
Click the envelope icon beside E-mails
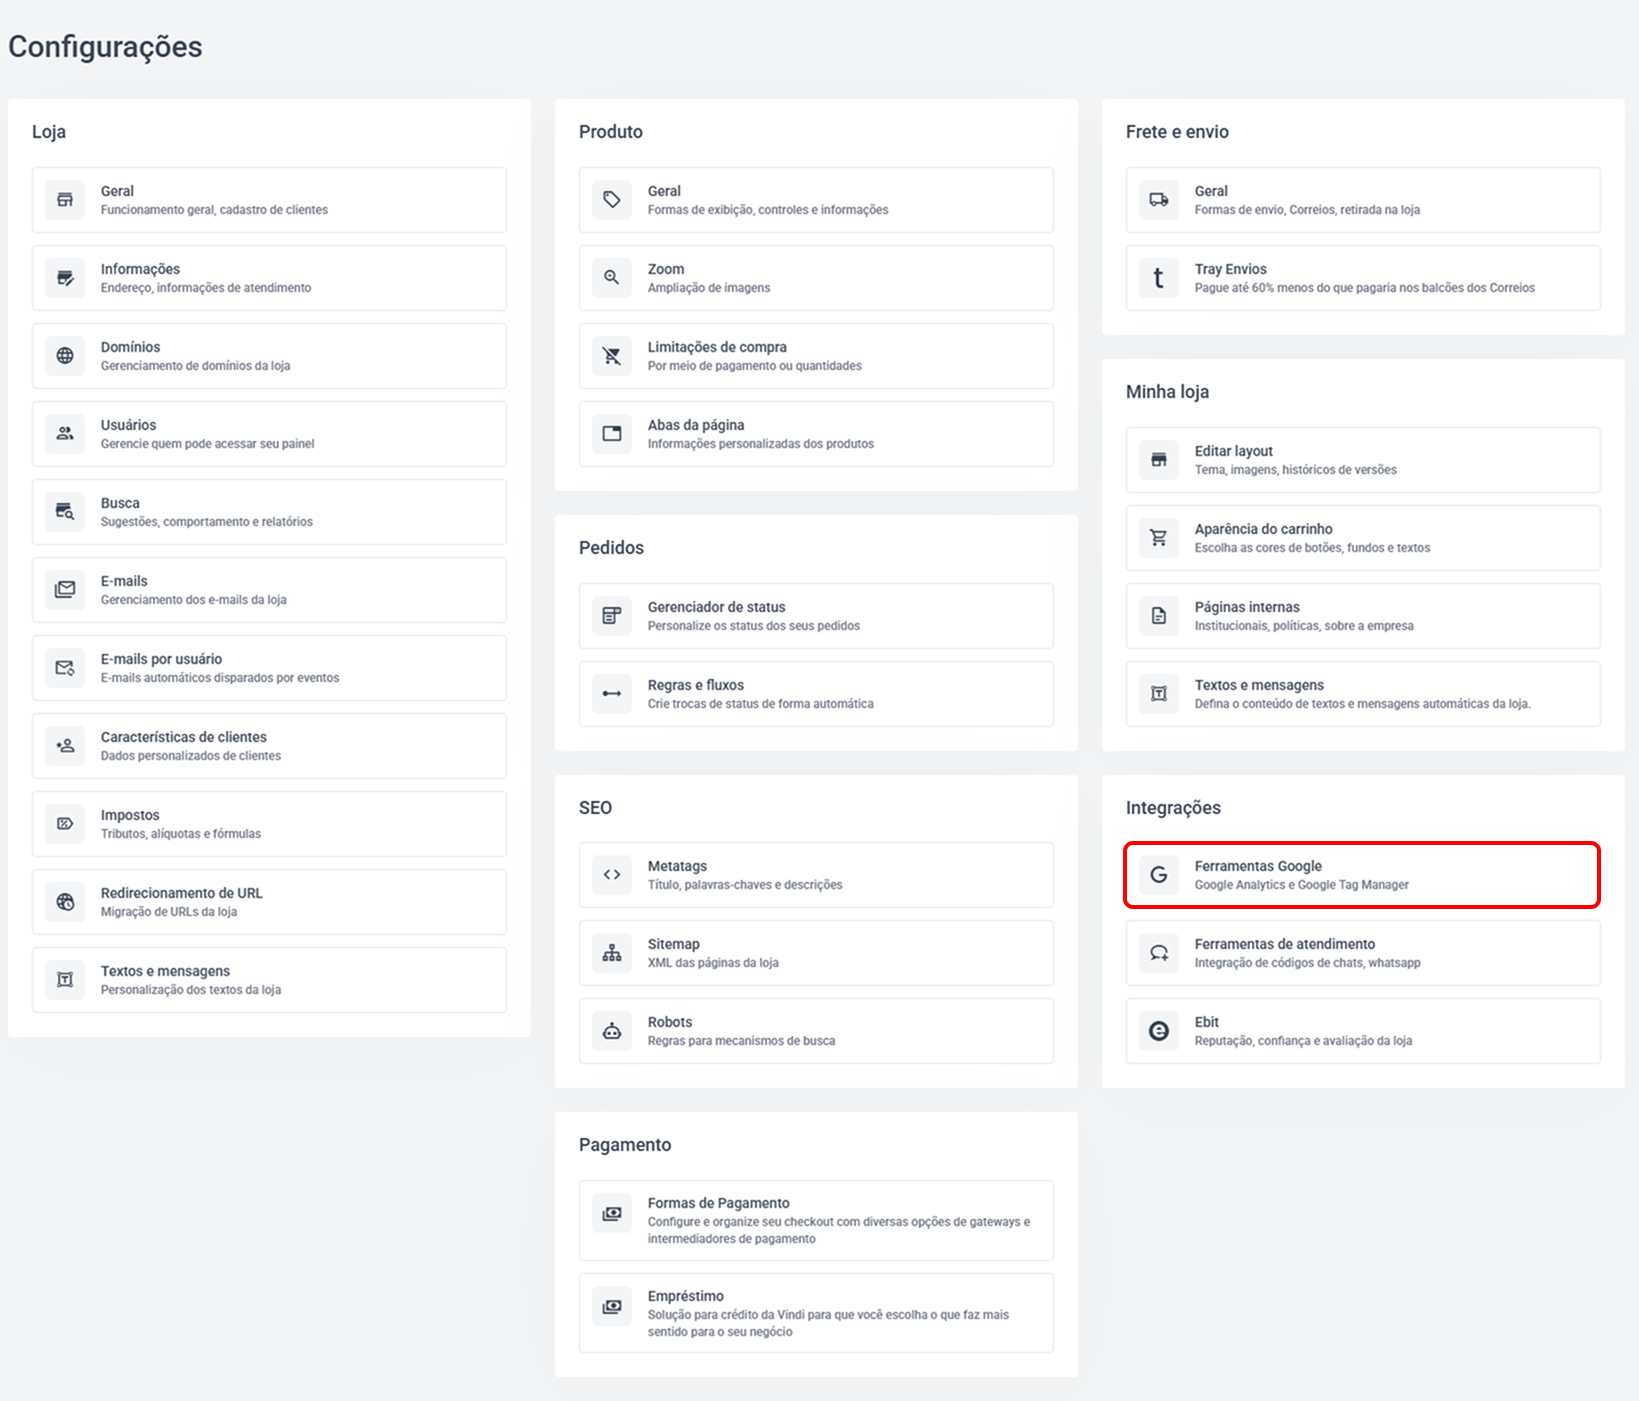[65, 590]
